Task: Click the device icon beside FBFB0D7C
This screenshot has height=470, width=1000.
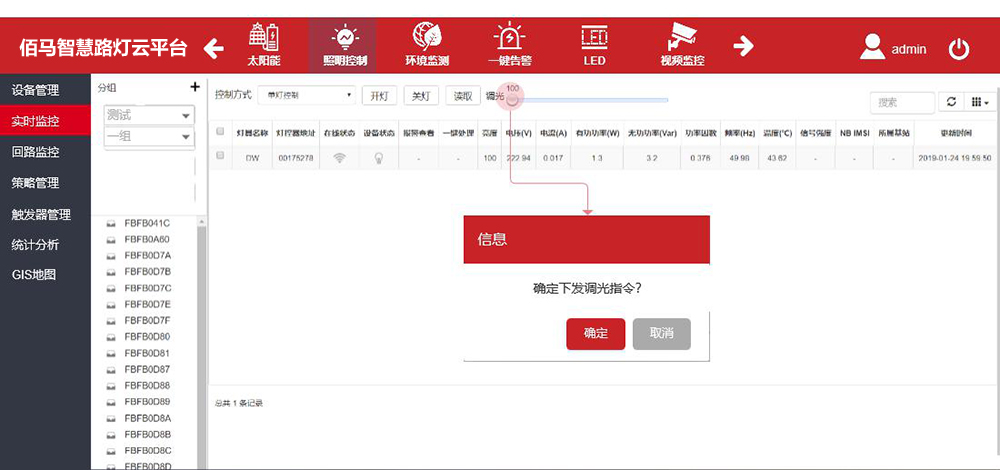Action: (x=111, y=288)
